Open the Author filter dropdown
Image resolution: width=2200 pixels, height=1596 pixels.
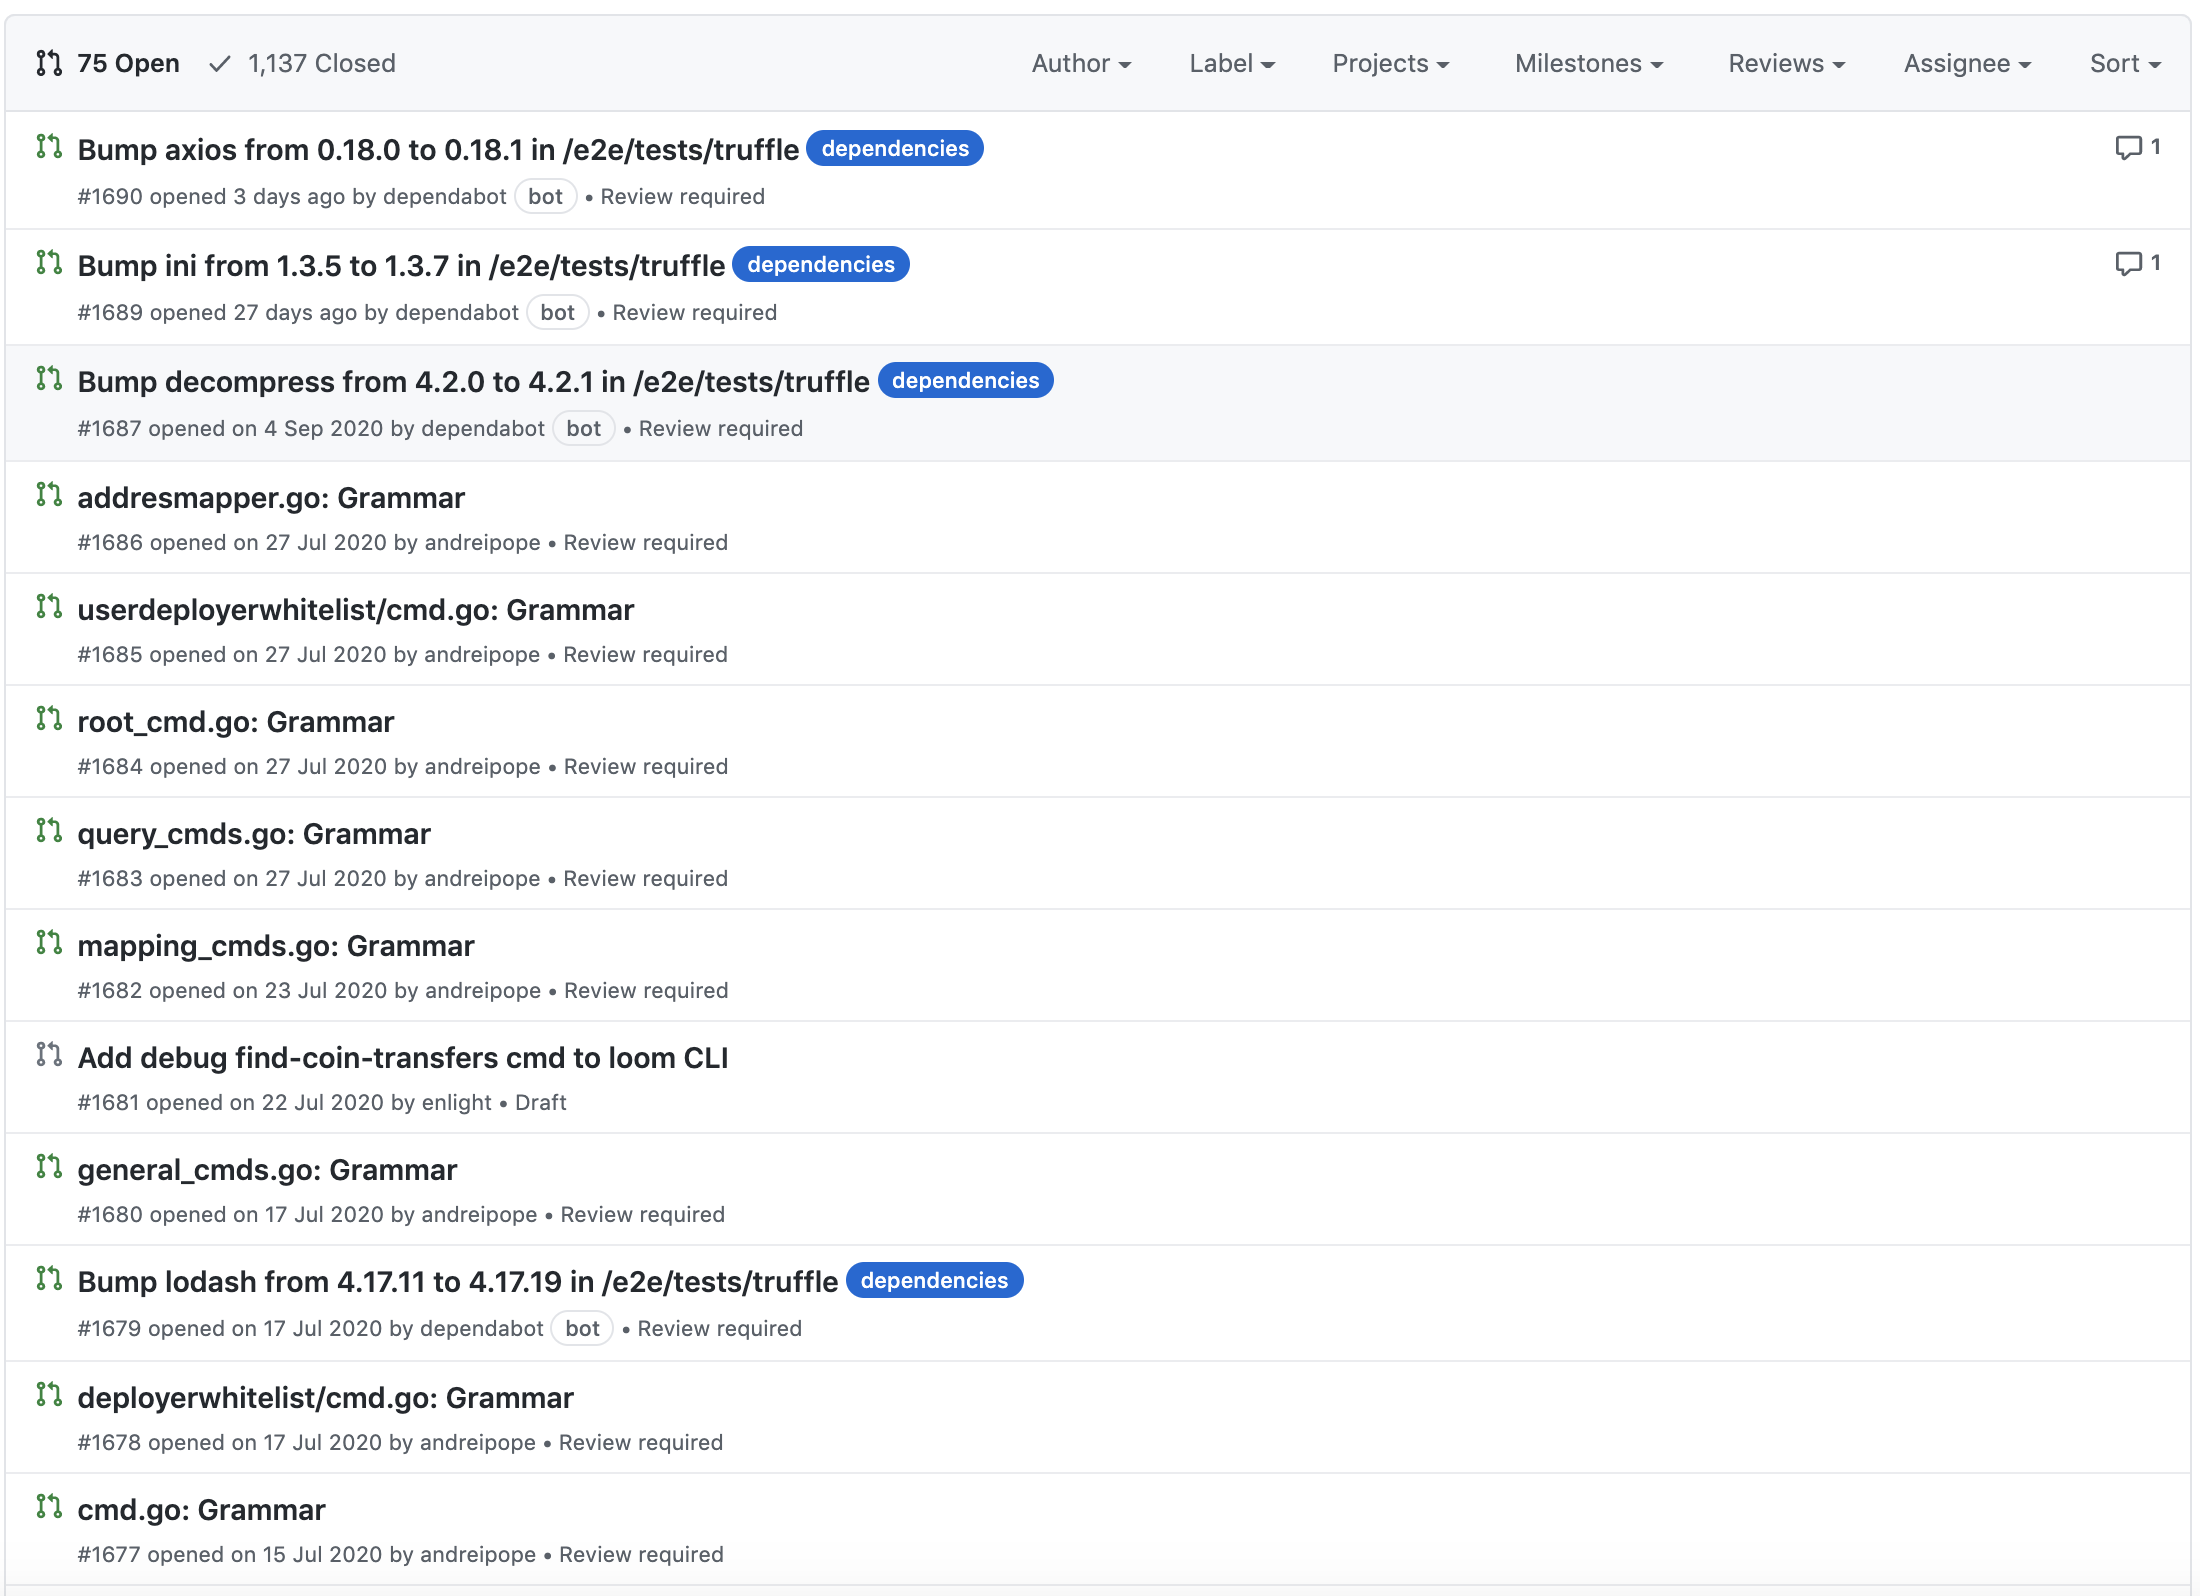1080,64
